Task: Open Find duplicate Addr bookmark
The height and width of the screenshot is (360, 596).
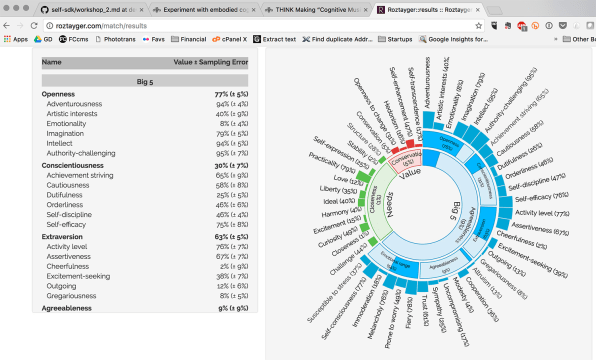Action: click(x=337, y=39)
